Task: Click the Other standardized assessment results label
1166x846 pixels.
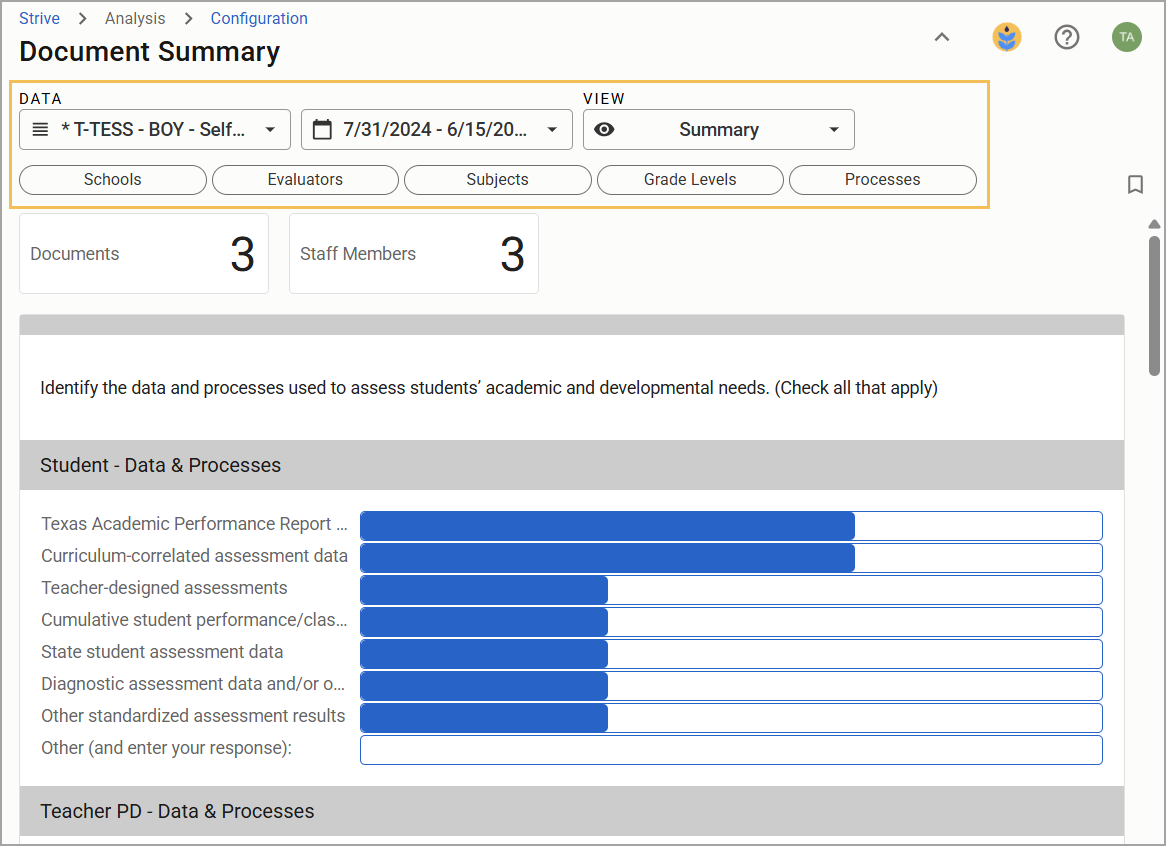Action: click(x=193, y=716)
